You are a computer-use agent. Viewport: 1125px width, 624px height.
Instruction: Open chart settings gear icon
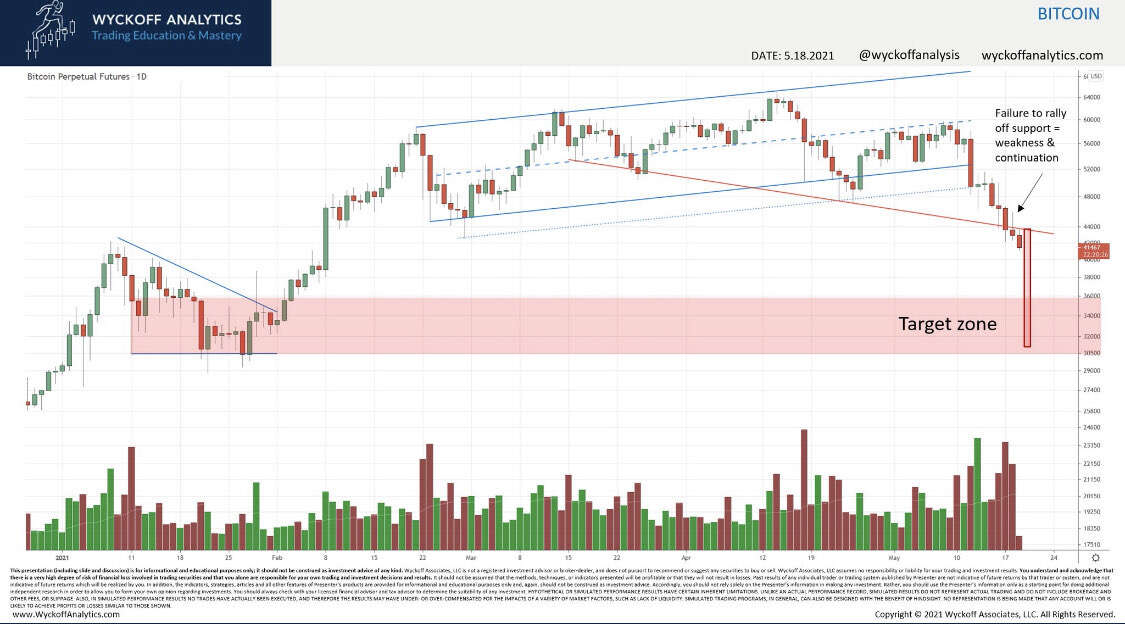[1096, 557]
